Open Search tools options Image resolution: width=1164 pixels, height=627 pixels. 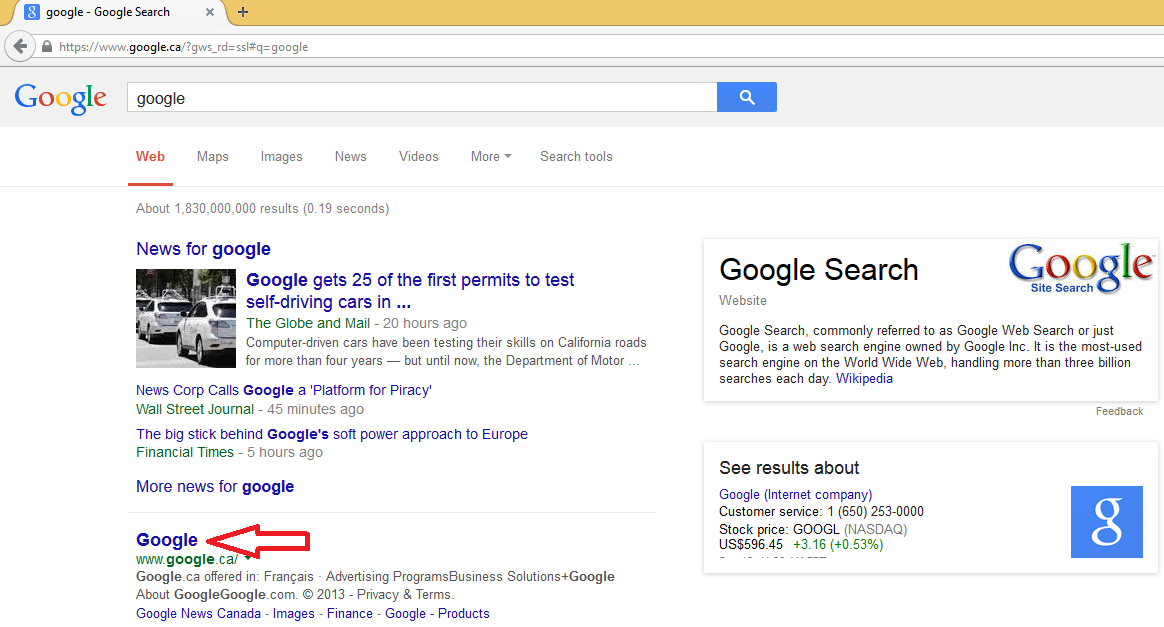click(x=576, y=157)
